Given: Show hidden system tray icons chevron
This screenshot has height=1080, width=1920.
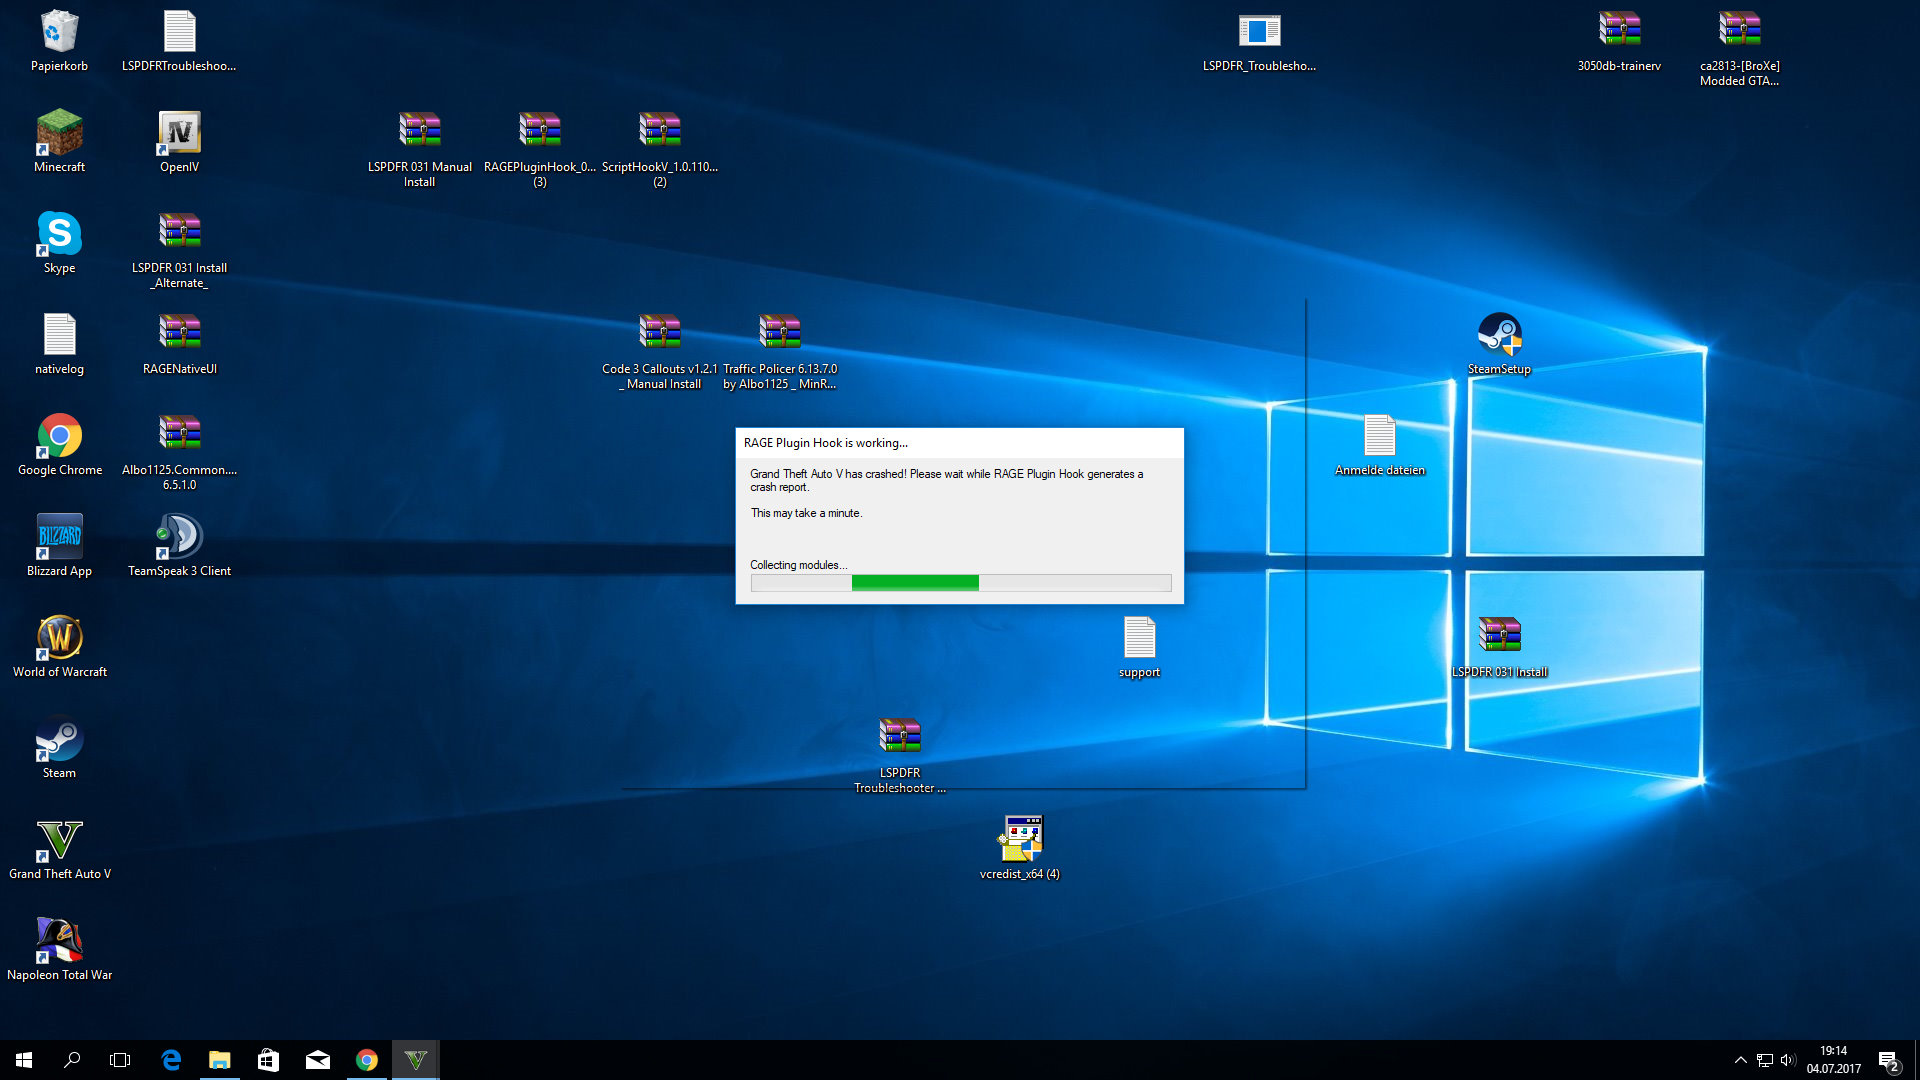Looking at the screenshot, I should click(x=1740, y=1060).
